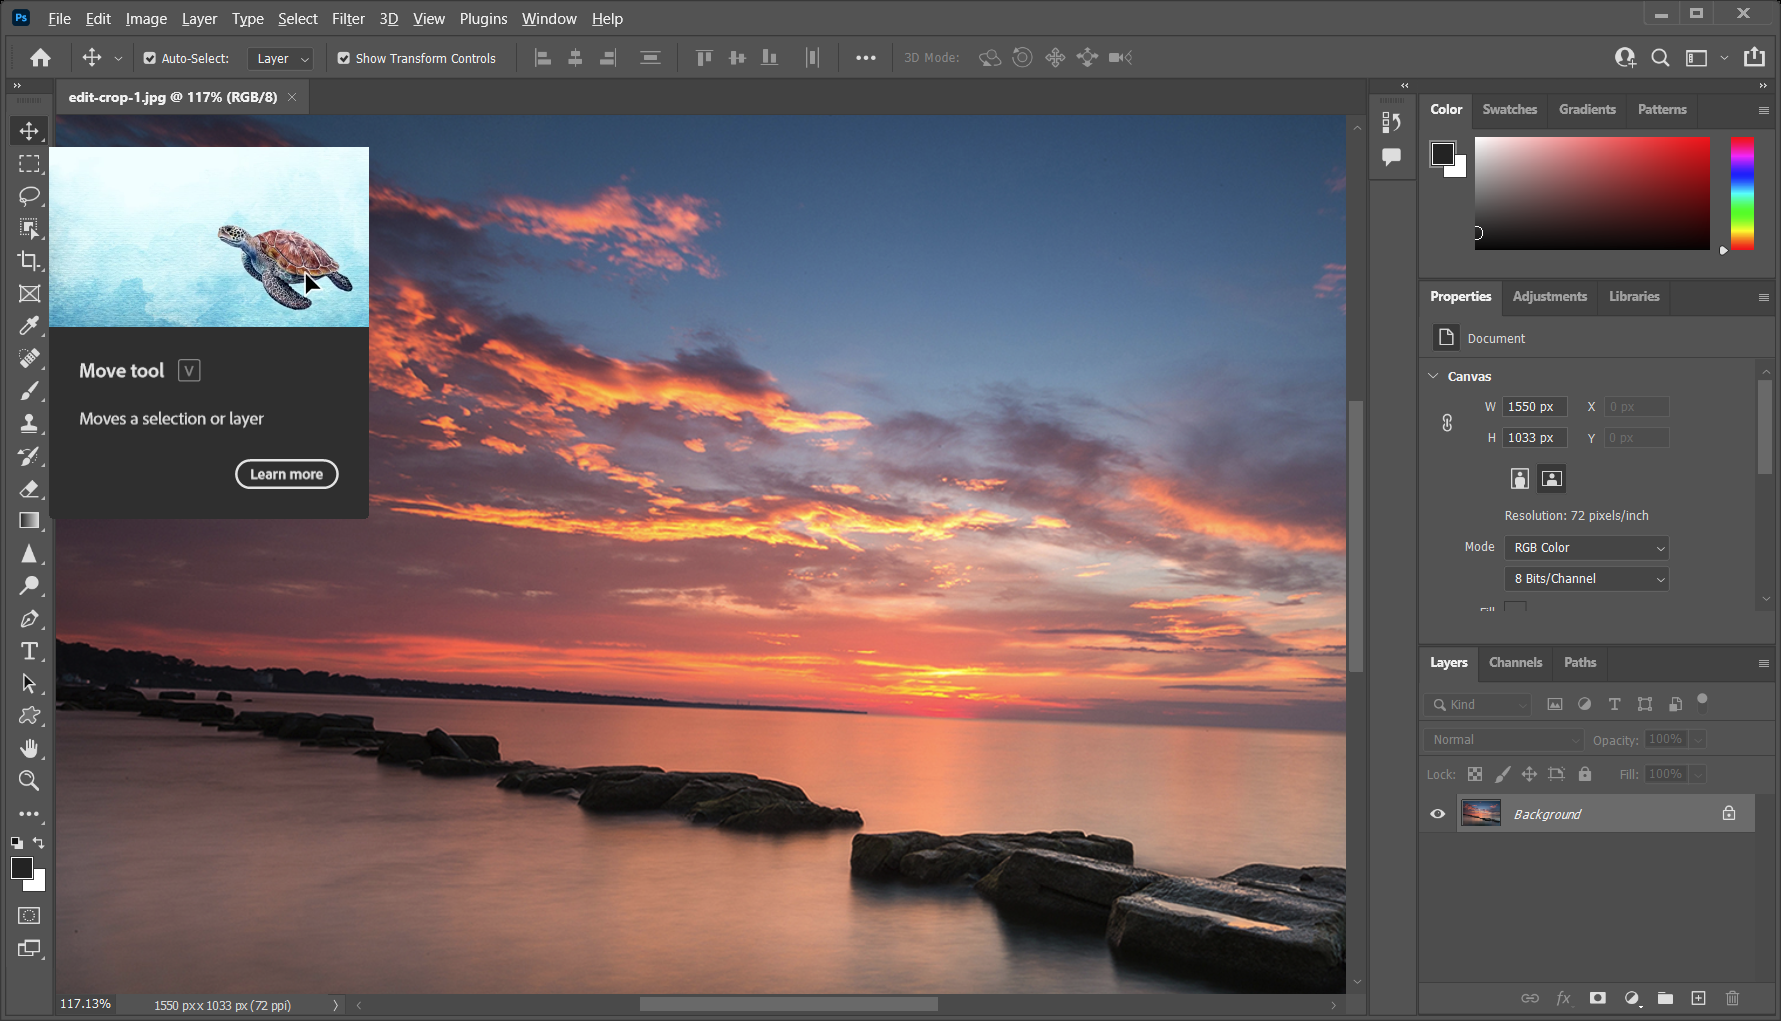
Task: Select the Crop tool
Action: pyautogui.click(x=29, y=261)
